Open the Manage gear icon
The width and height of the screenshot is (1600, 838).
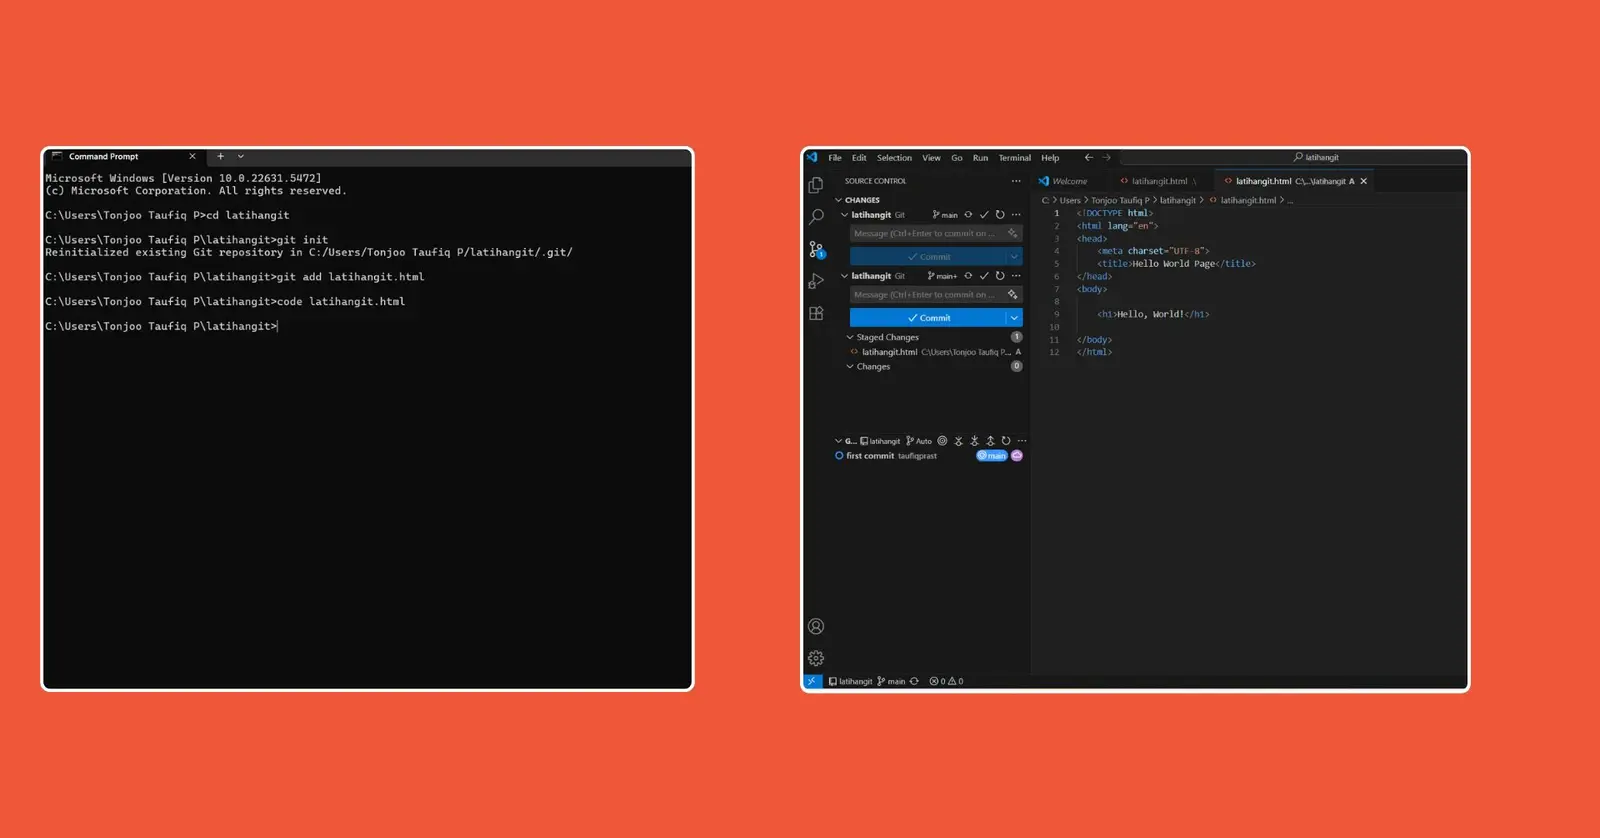click(x=816, y=658)
